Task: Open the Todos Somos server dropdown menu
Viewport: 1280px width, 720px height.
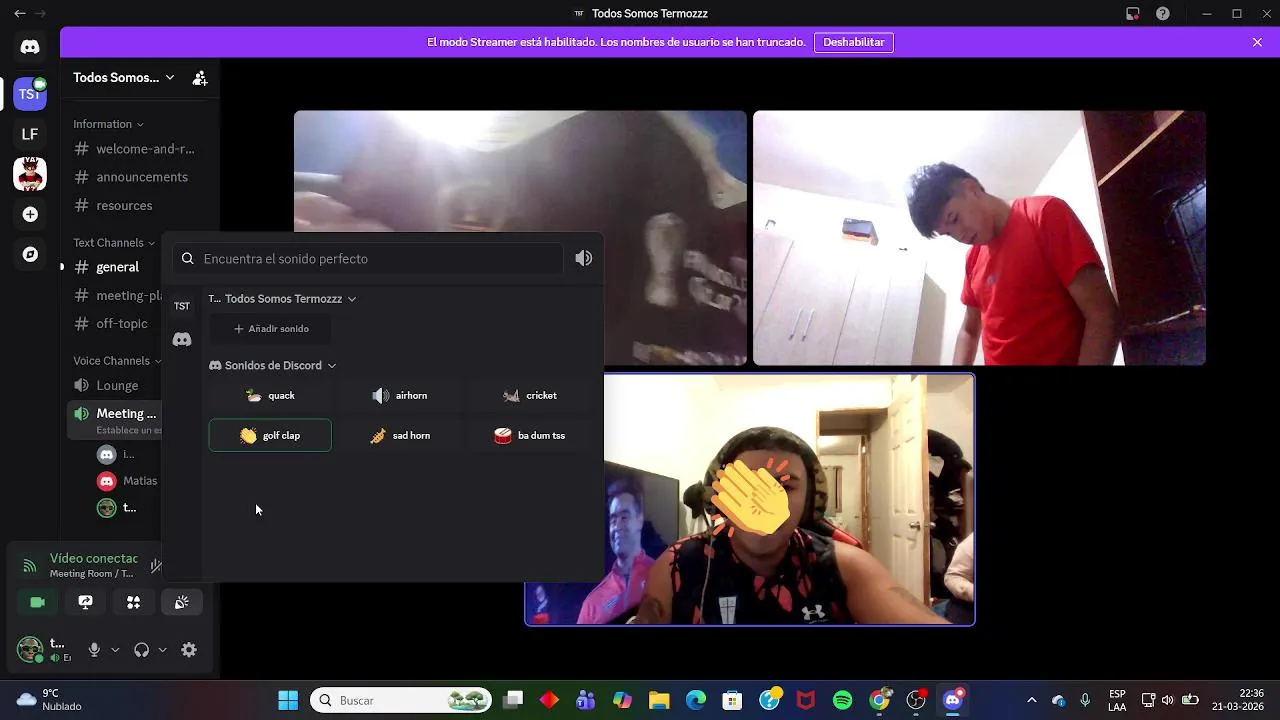Action: pos(124,77)
